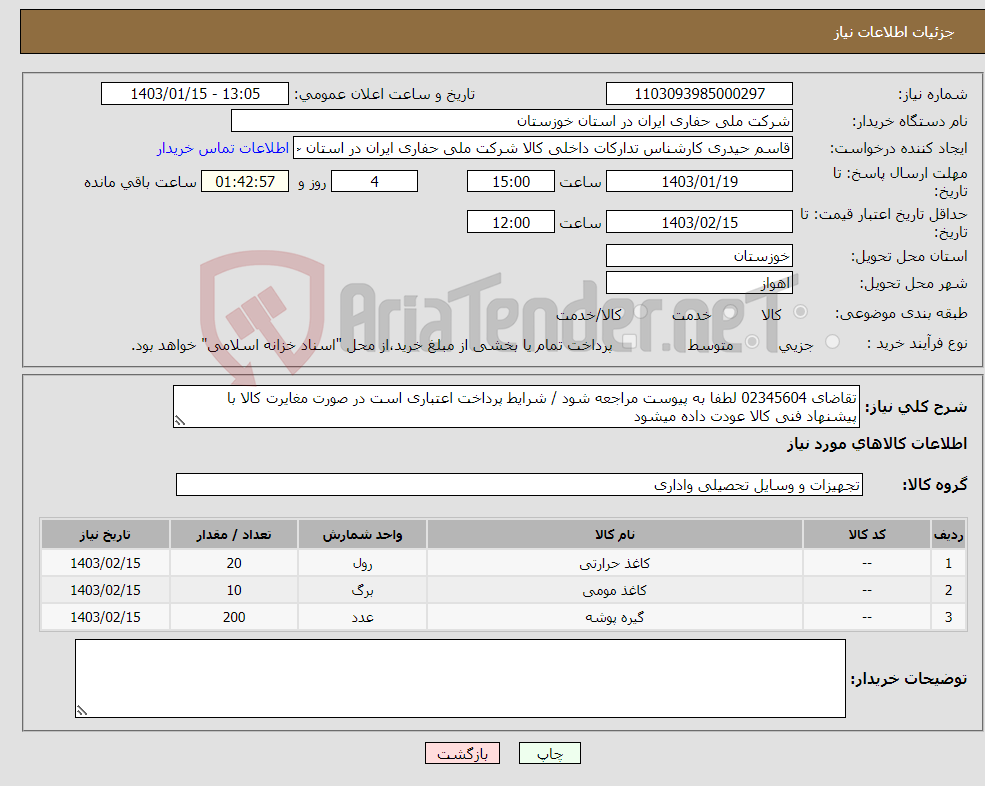The width and height of the screenshot is (985, 786).
Task: Click the remaining days field showing 4
Action: 374,182
